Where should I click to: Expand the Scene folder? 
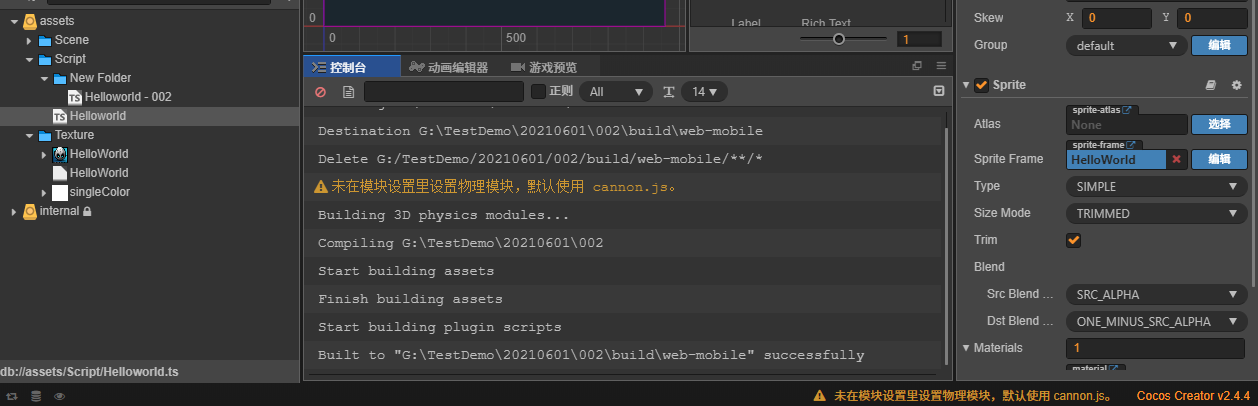coord(29,40)
